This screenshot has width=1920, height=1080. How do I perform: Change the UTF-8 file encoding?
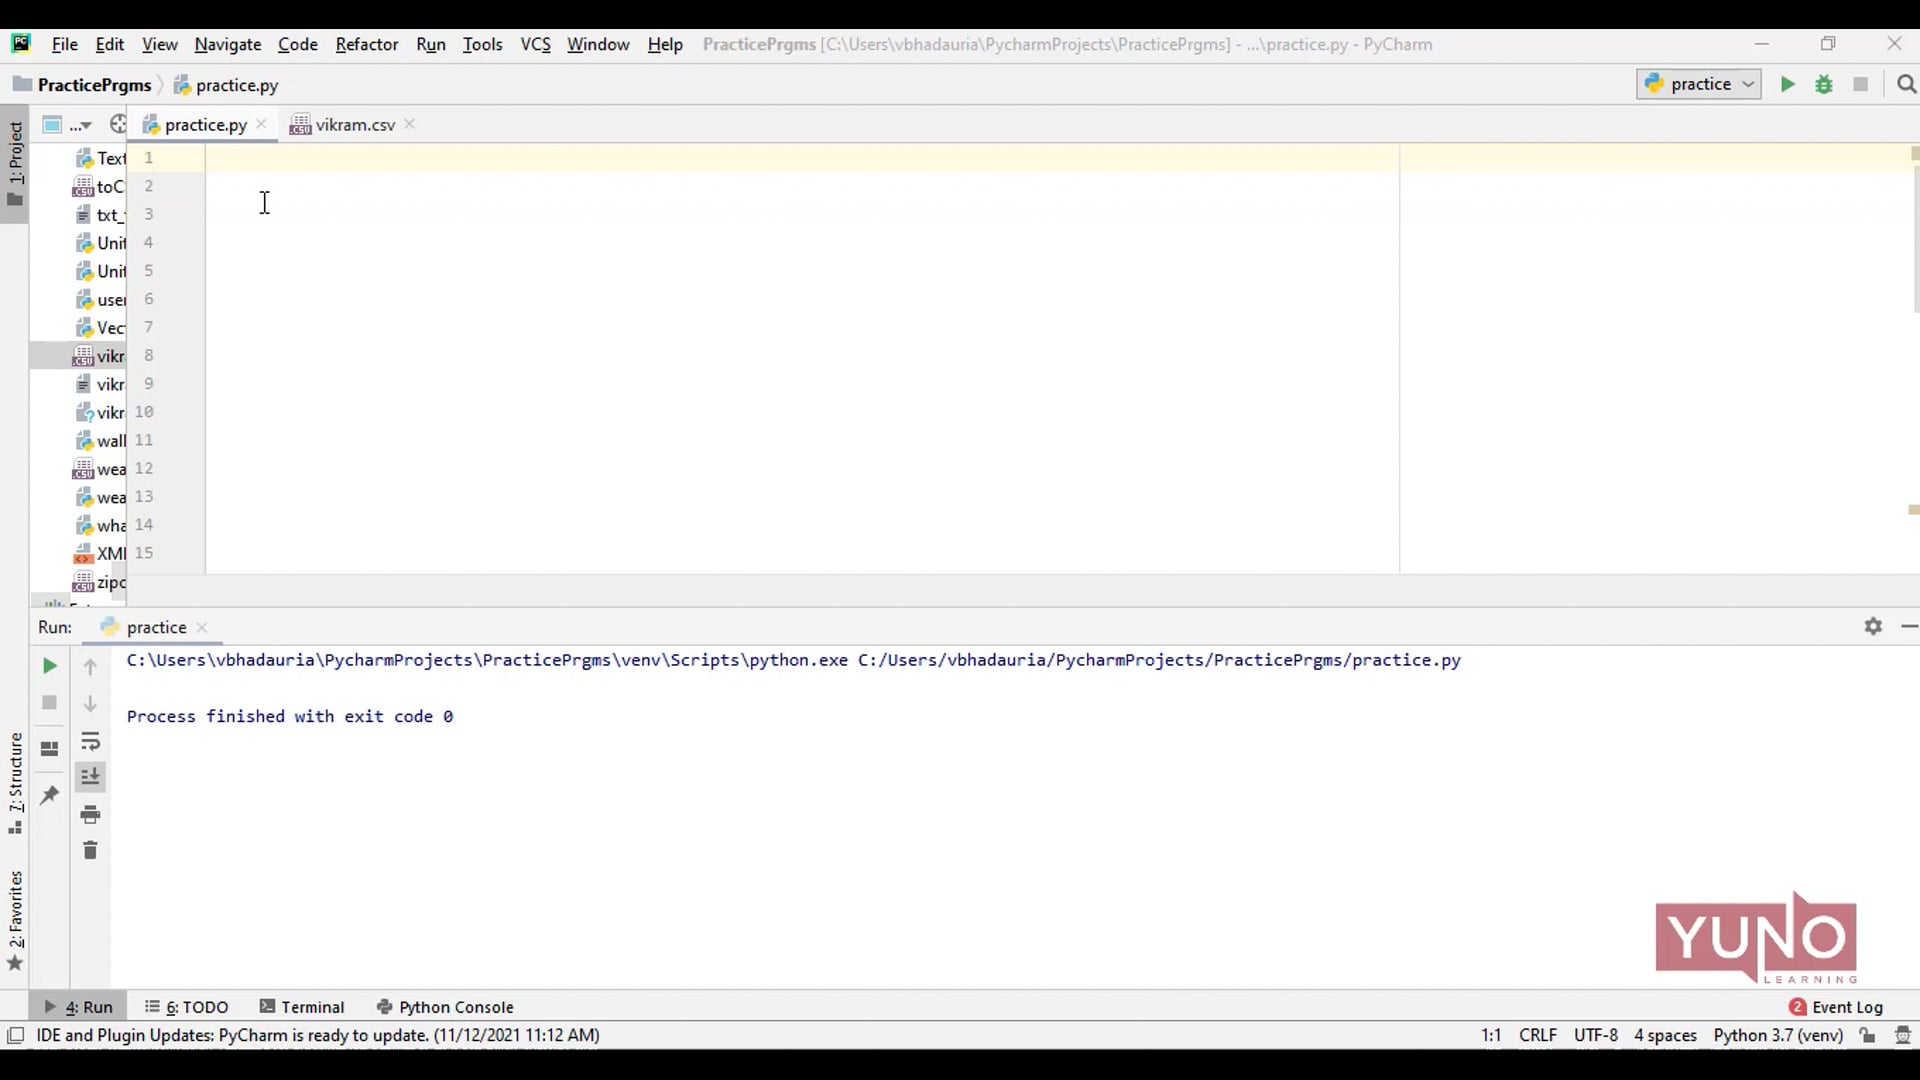(1596, 1035)
